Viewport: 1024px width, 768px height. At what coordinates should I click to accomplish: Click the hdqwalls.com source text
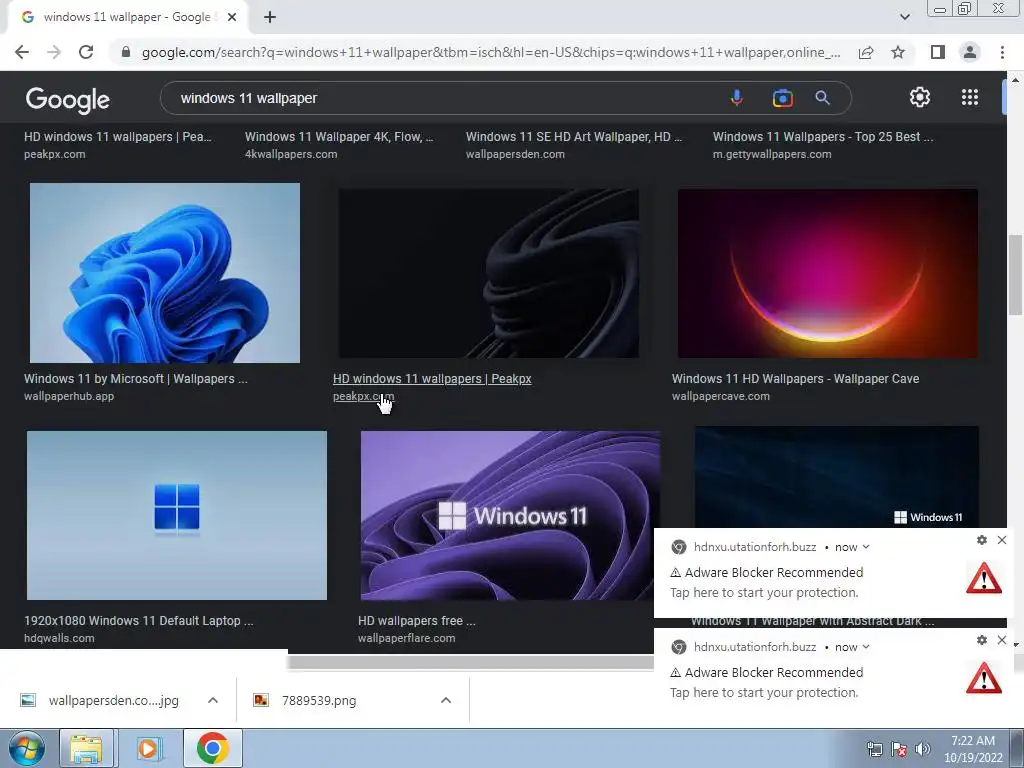click(x=59, y=638)
